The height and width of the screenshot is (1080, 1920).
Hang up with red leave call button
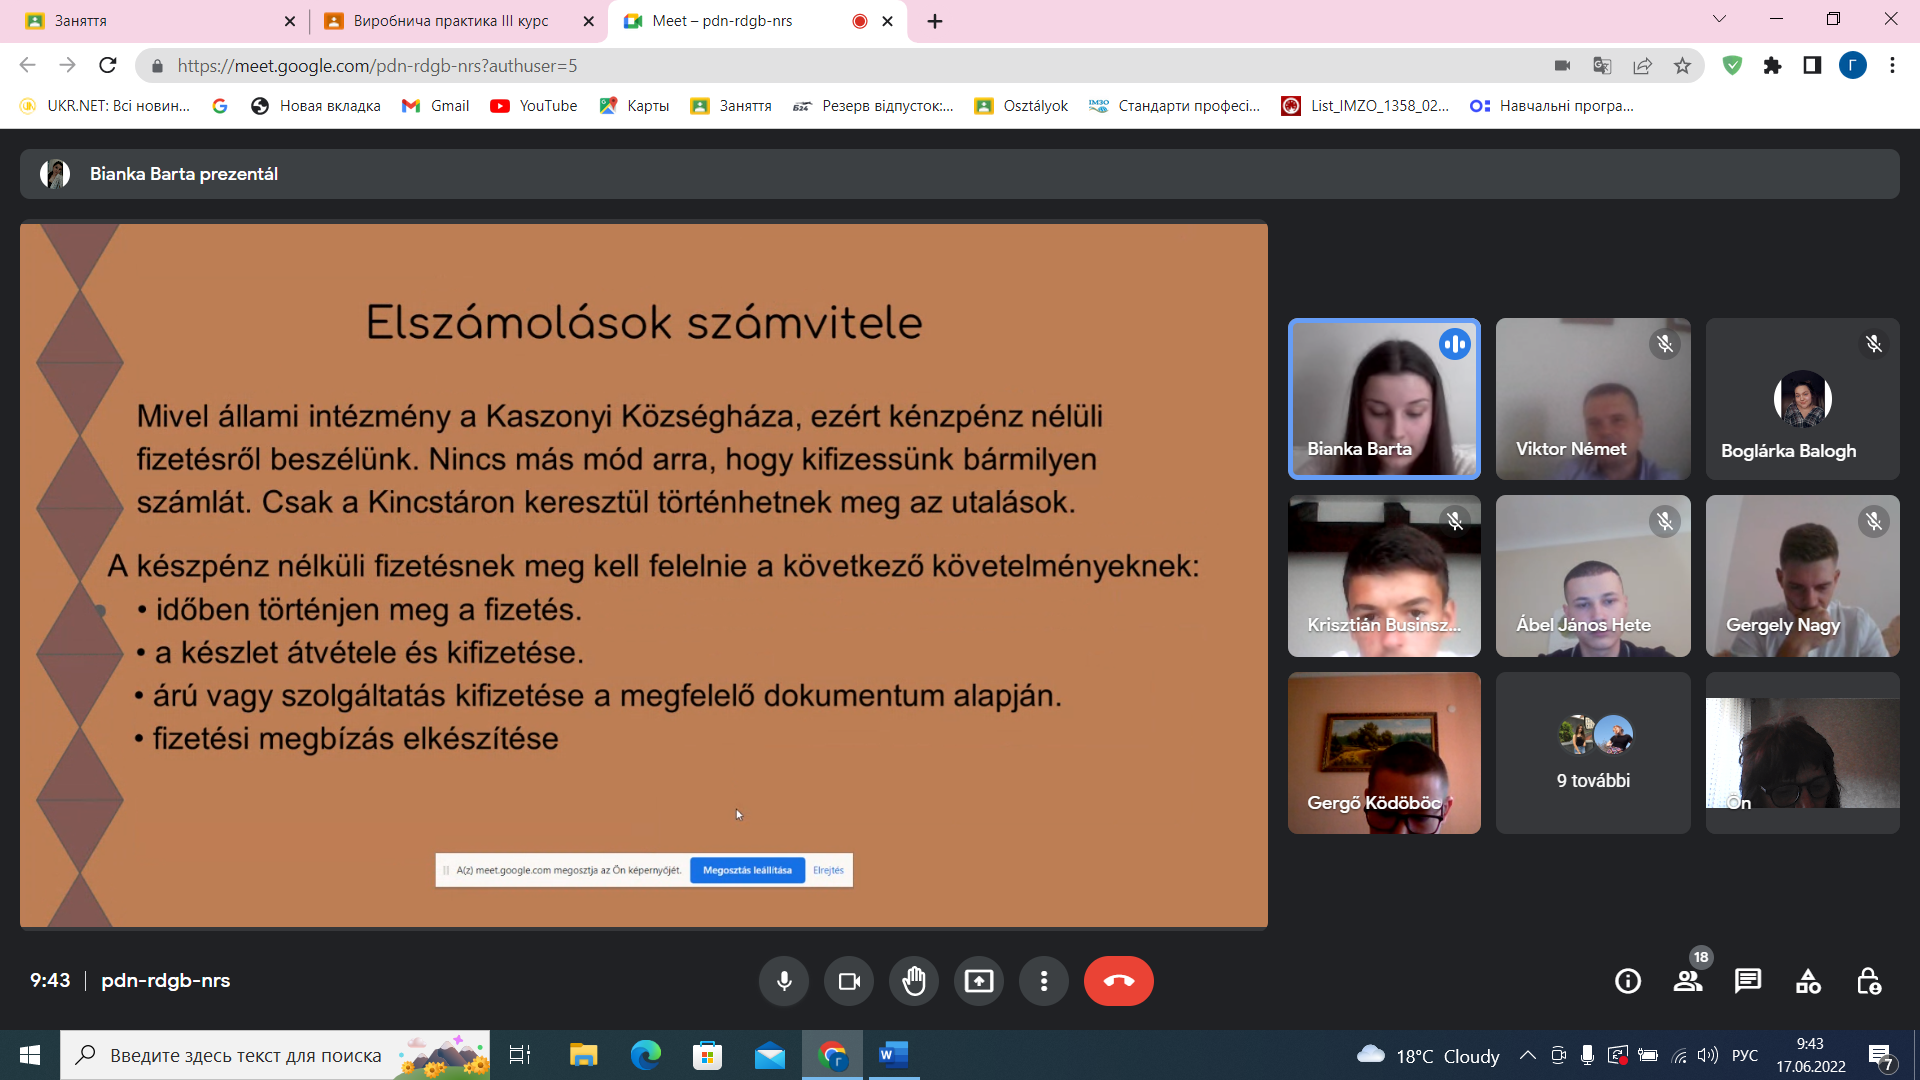coord(1118,981)
